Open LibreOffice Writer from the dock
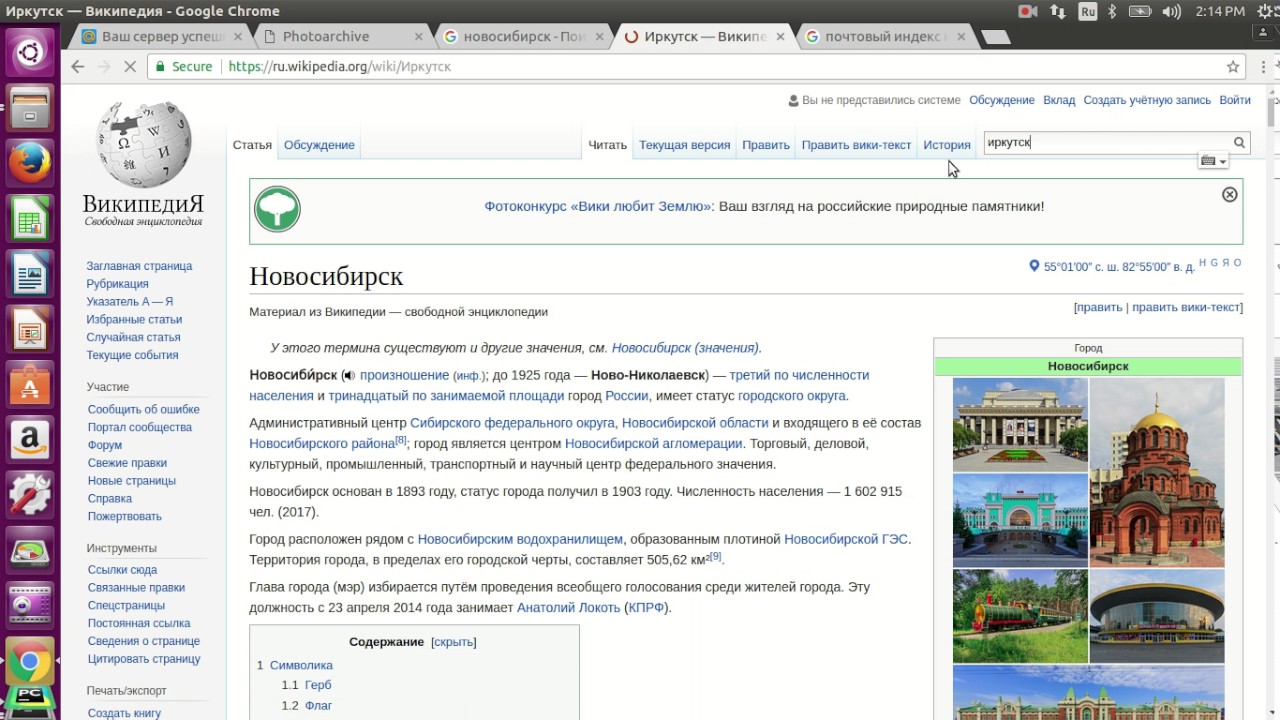This screenshot has width=1280, height=720. (29, 271)
